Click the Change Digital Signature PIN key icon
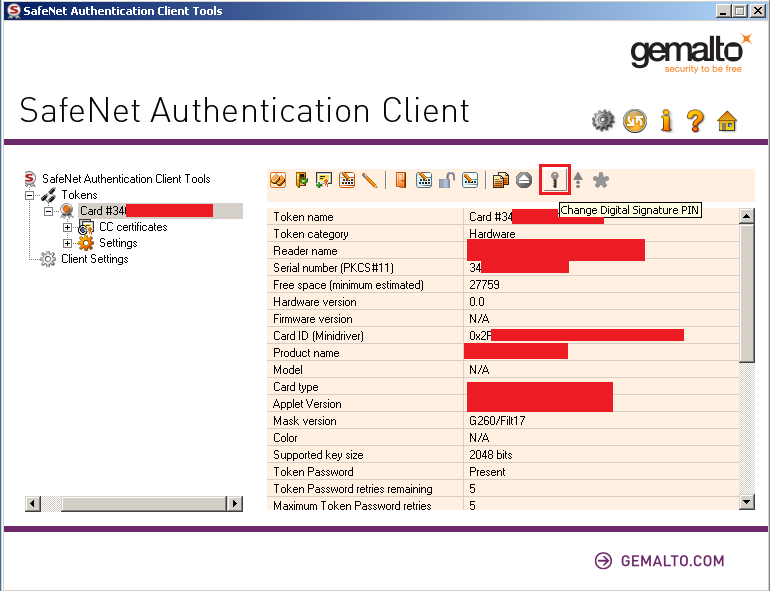770x591 pixels. [554, 180]
